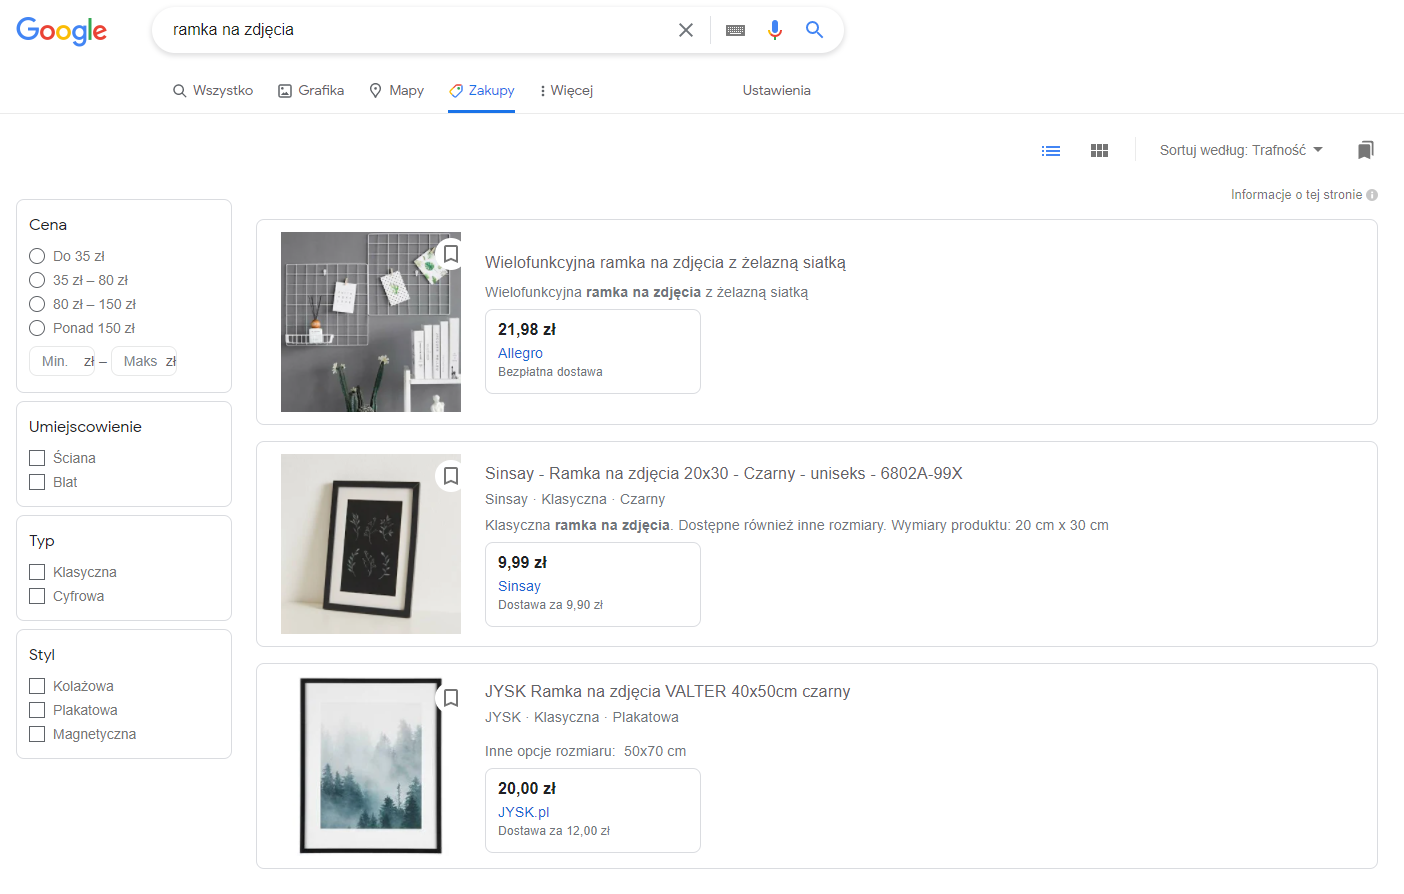Open JYSK Ramka VALTER 40x50cm title
1404x894 pixels.
pyautogui.click(x=667, y=691)
